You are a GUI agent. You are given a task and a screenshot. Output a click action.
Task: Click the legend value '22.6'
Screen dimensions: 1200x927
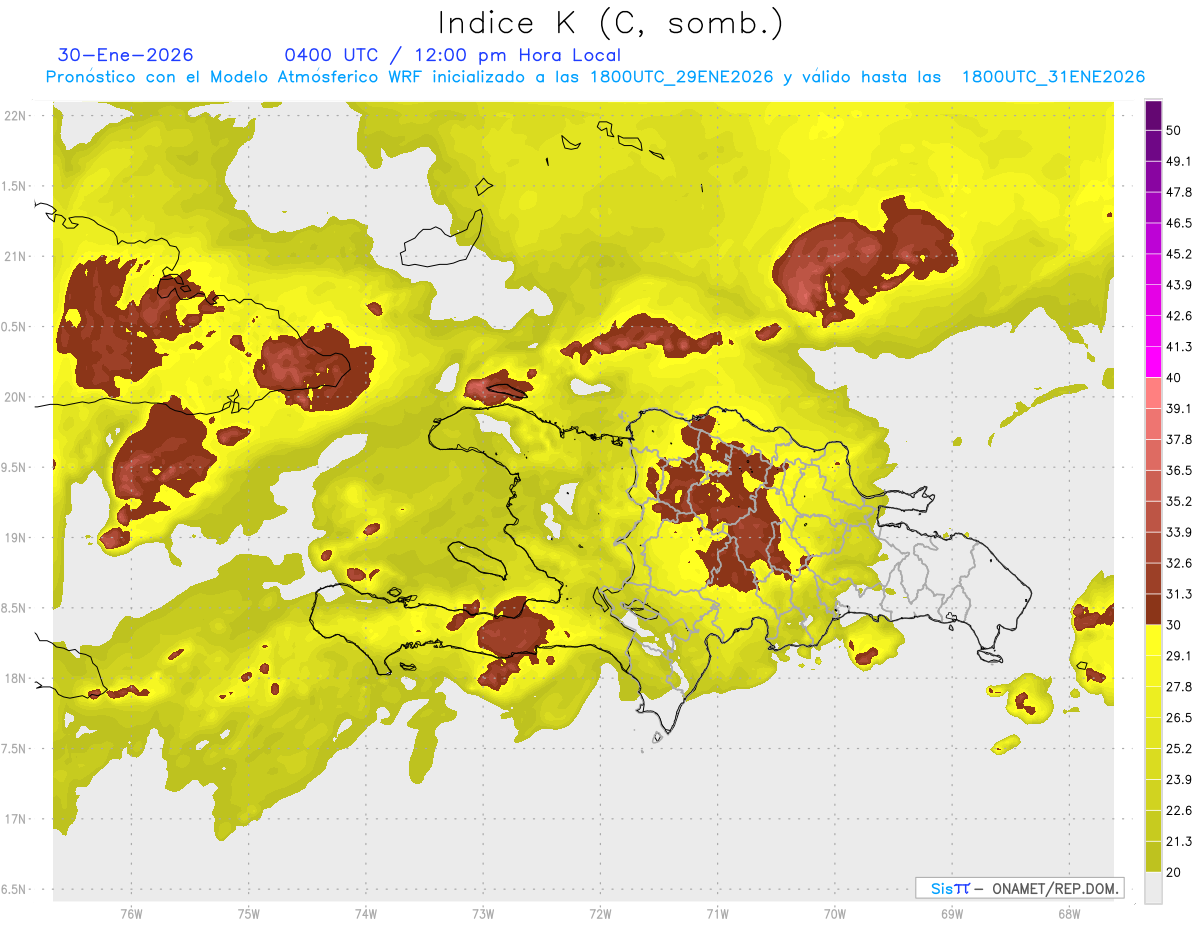click(1178, 811)
